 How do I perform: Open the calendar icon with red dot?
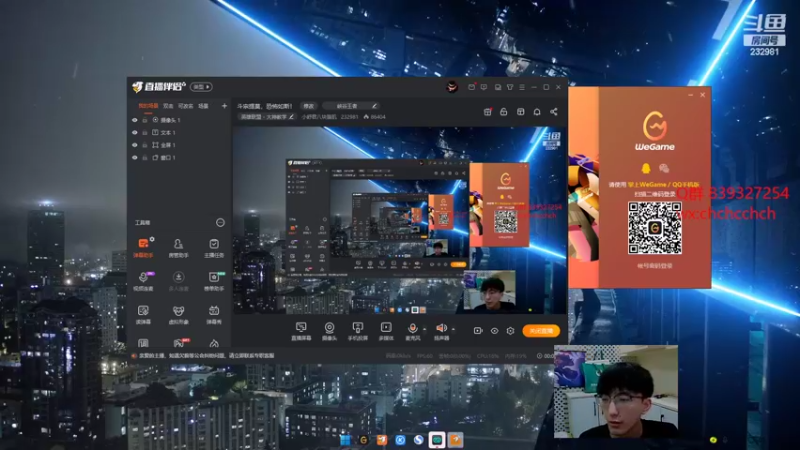(x=488, y=112)
